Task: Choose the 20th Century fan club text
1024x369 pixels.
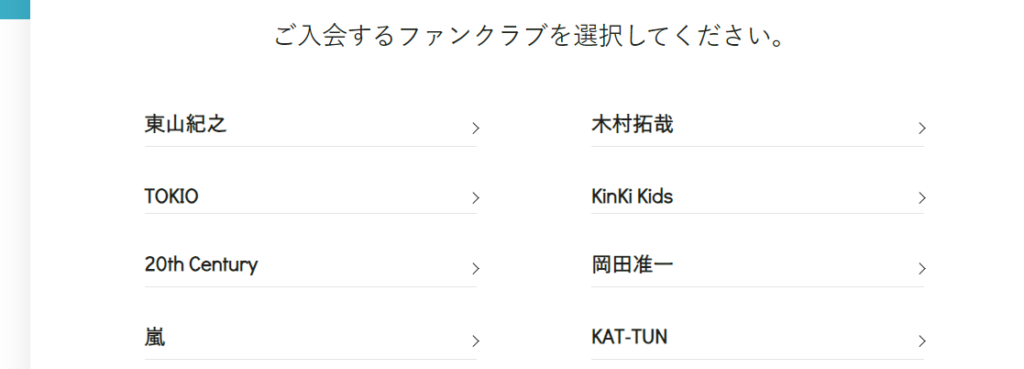Action: [x=201, y=265]
